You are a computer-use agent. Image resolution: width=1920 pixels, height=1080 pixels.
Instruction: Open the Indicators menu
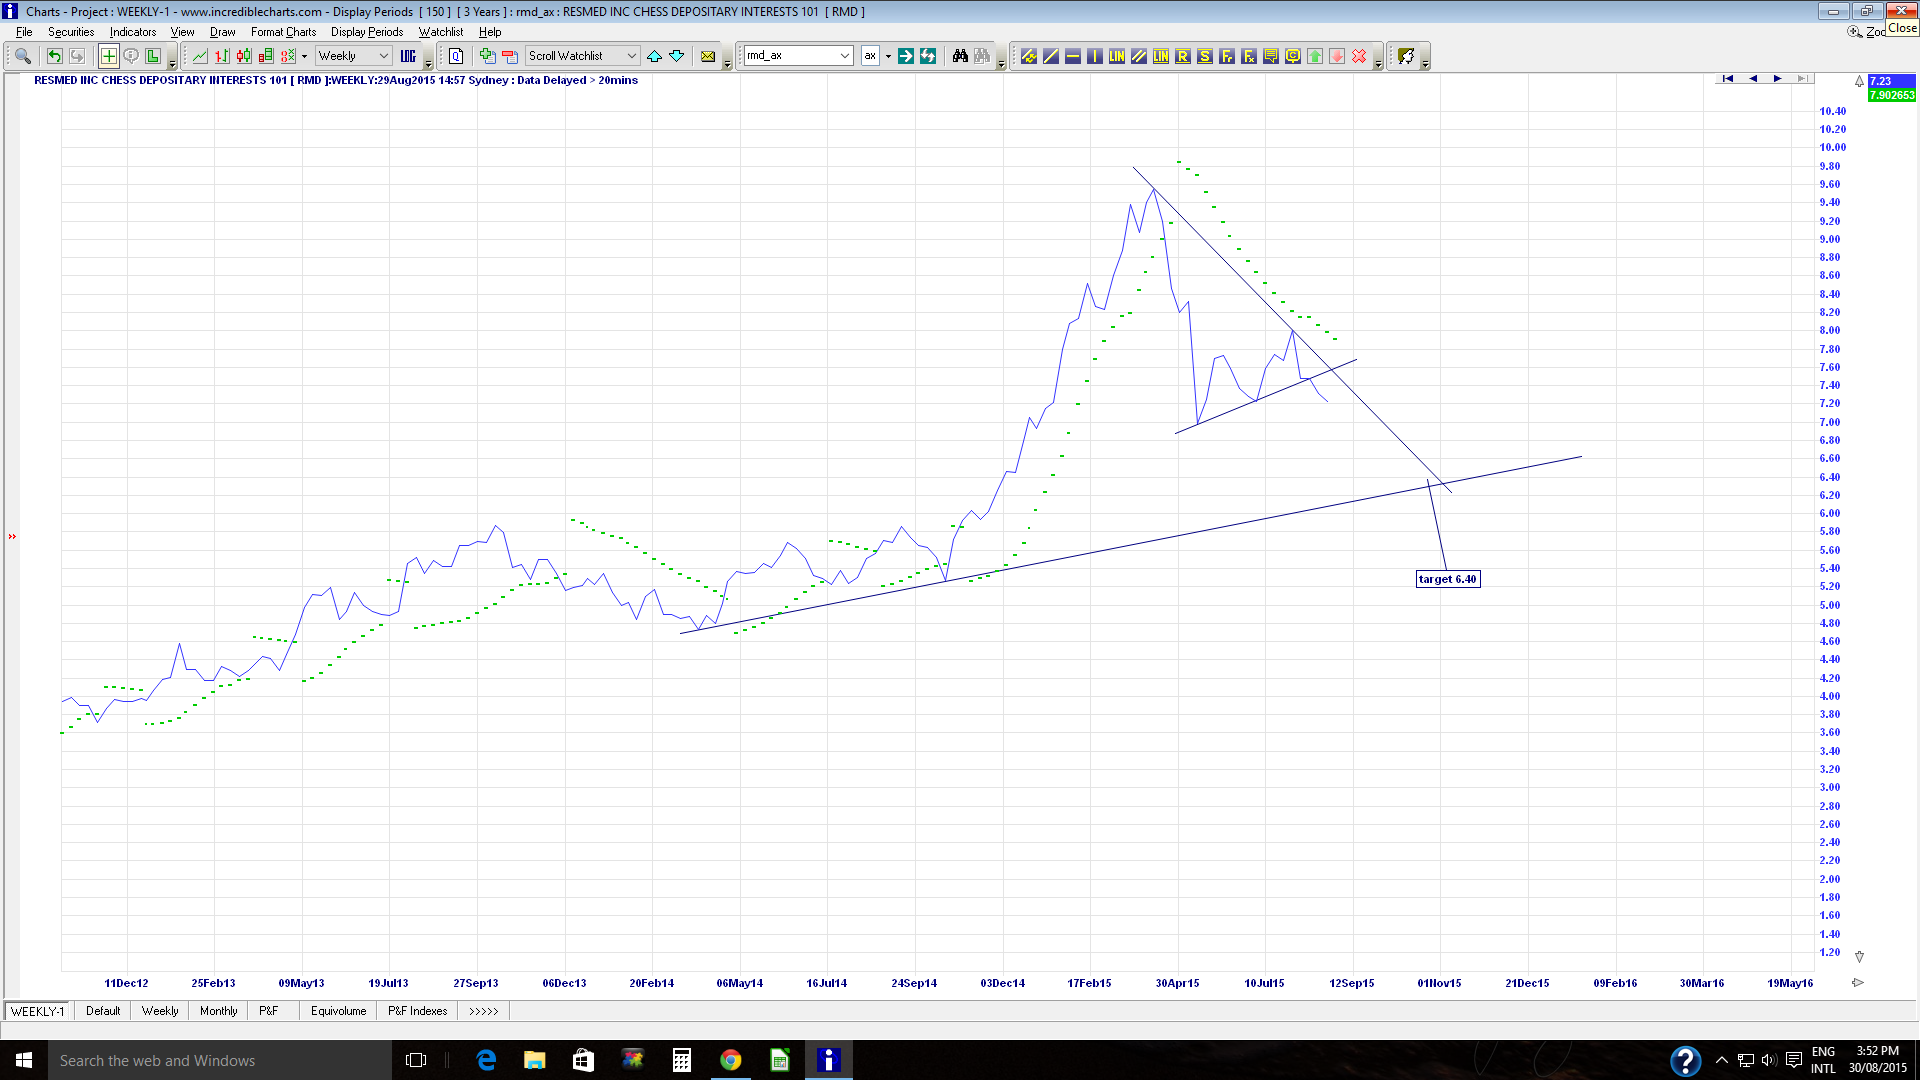coord(133,32)
